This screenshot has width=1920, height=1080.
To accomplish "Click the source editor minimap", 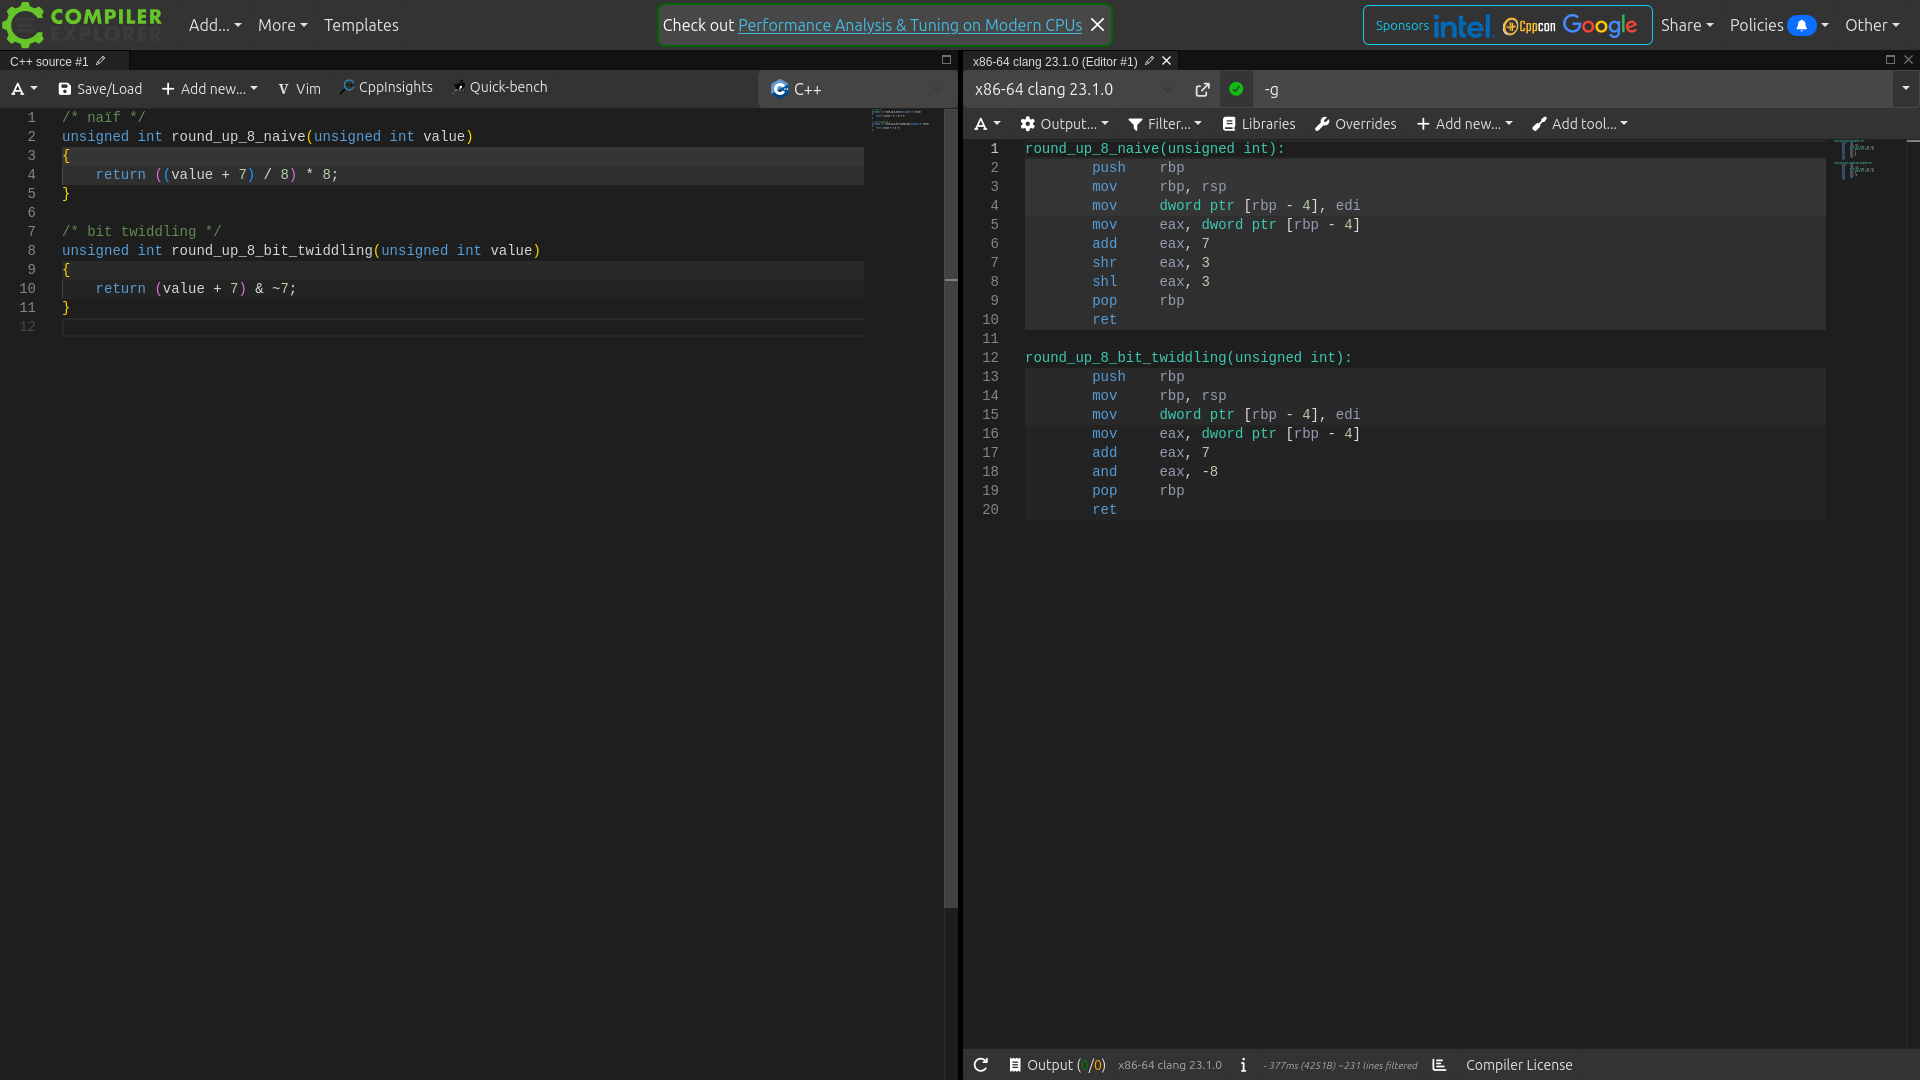I will (901, 120).
